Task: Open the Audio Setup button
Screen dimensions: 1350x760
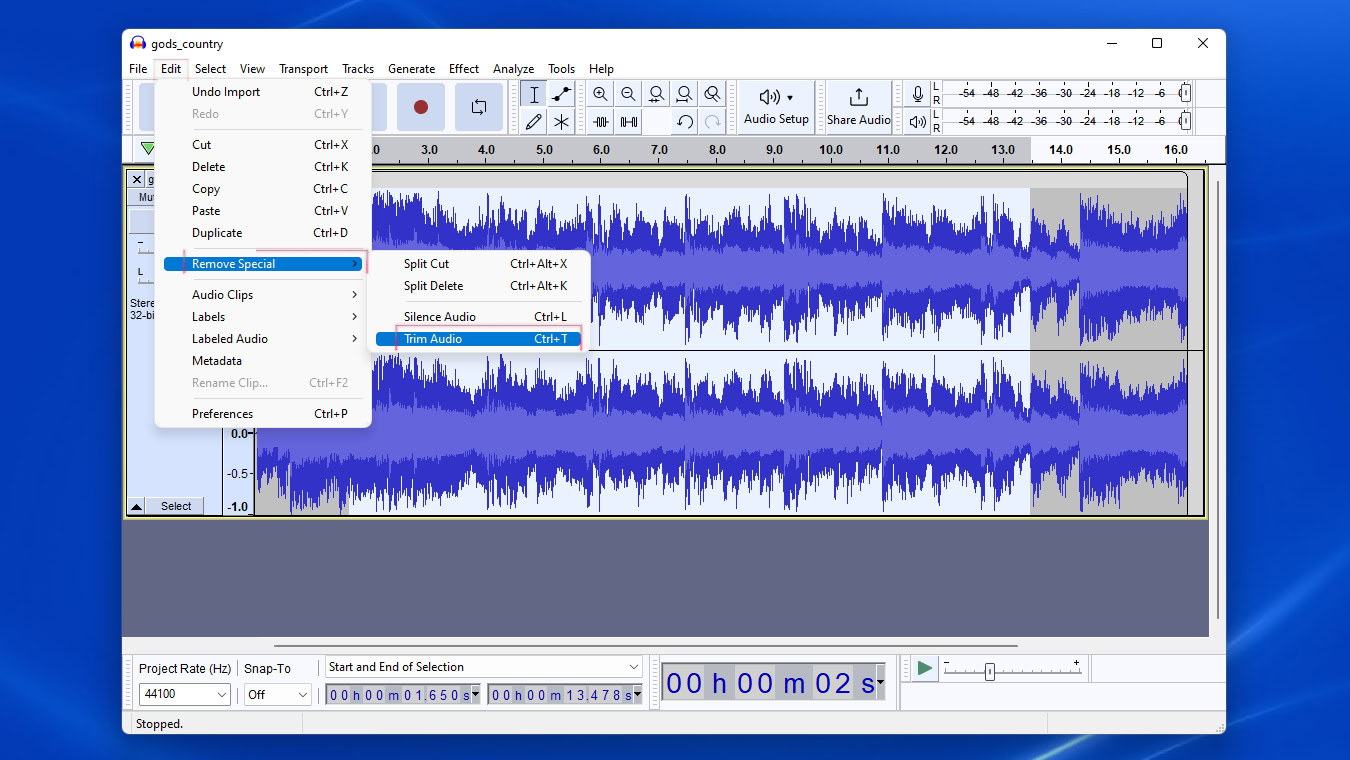Action: (776, 106)
